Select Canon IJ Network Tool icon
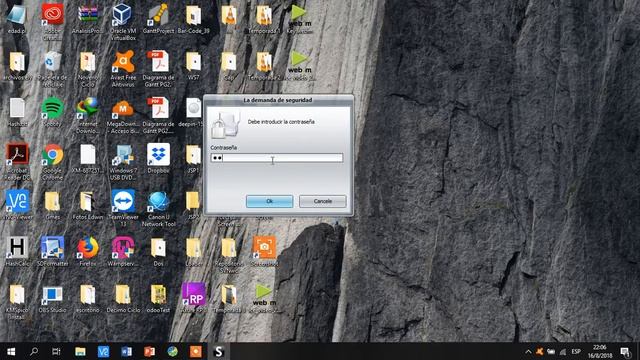 click(158, 208)
